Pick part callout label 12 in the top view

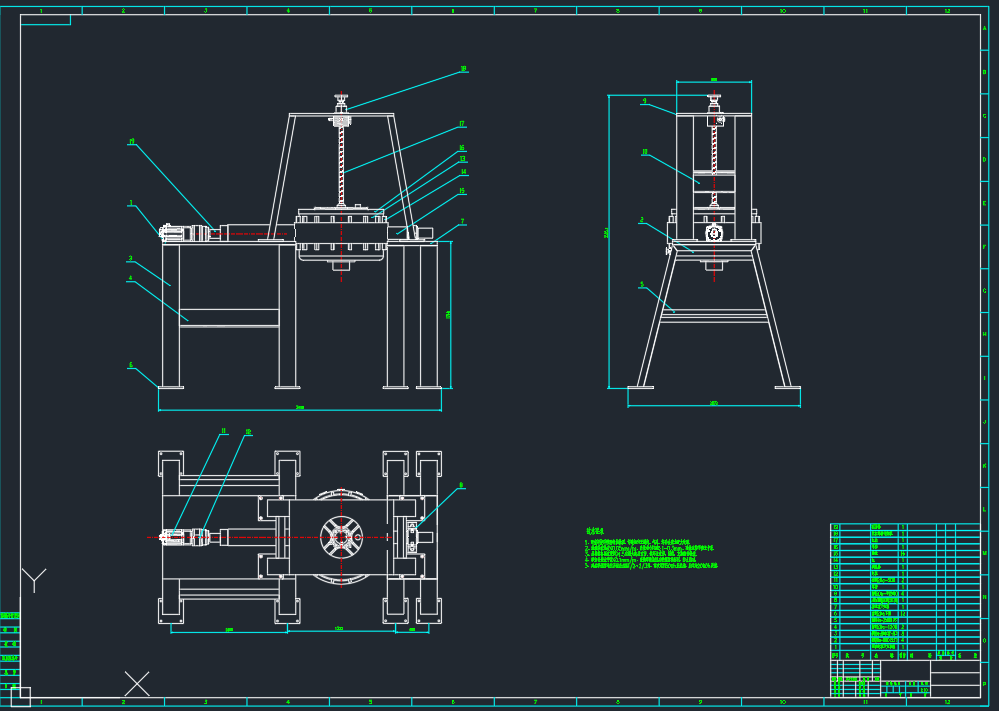pyautogui.click(x=248, y=432)
